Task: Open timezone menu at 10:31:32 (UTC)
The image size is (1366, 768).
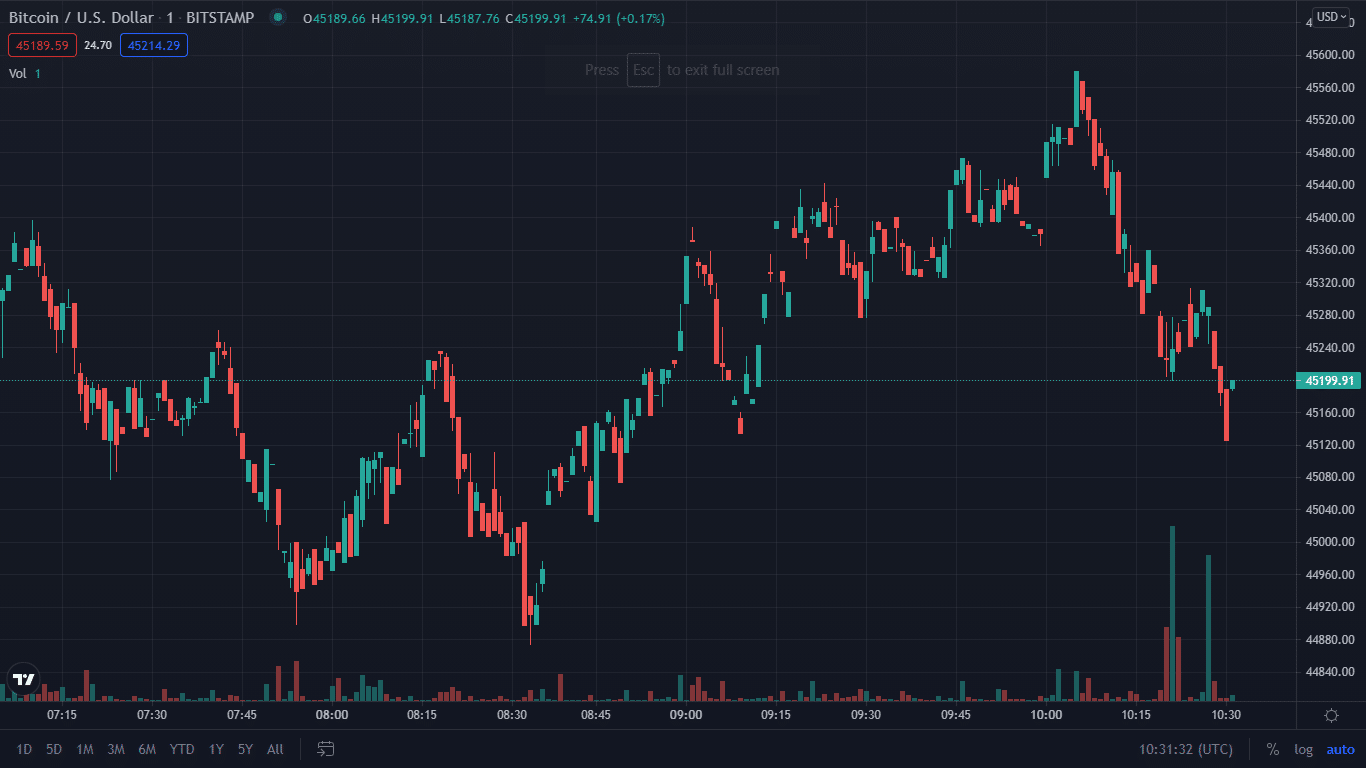Action: [x=1185, y=749]
